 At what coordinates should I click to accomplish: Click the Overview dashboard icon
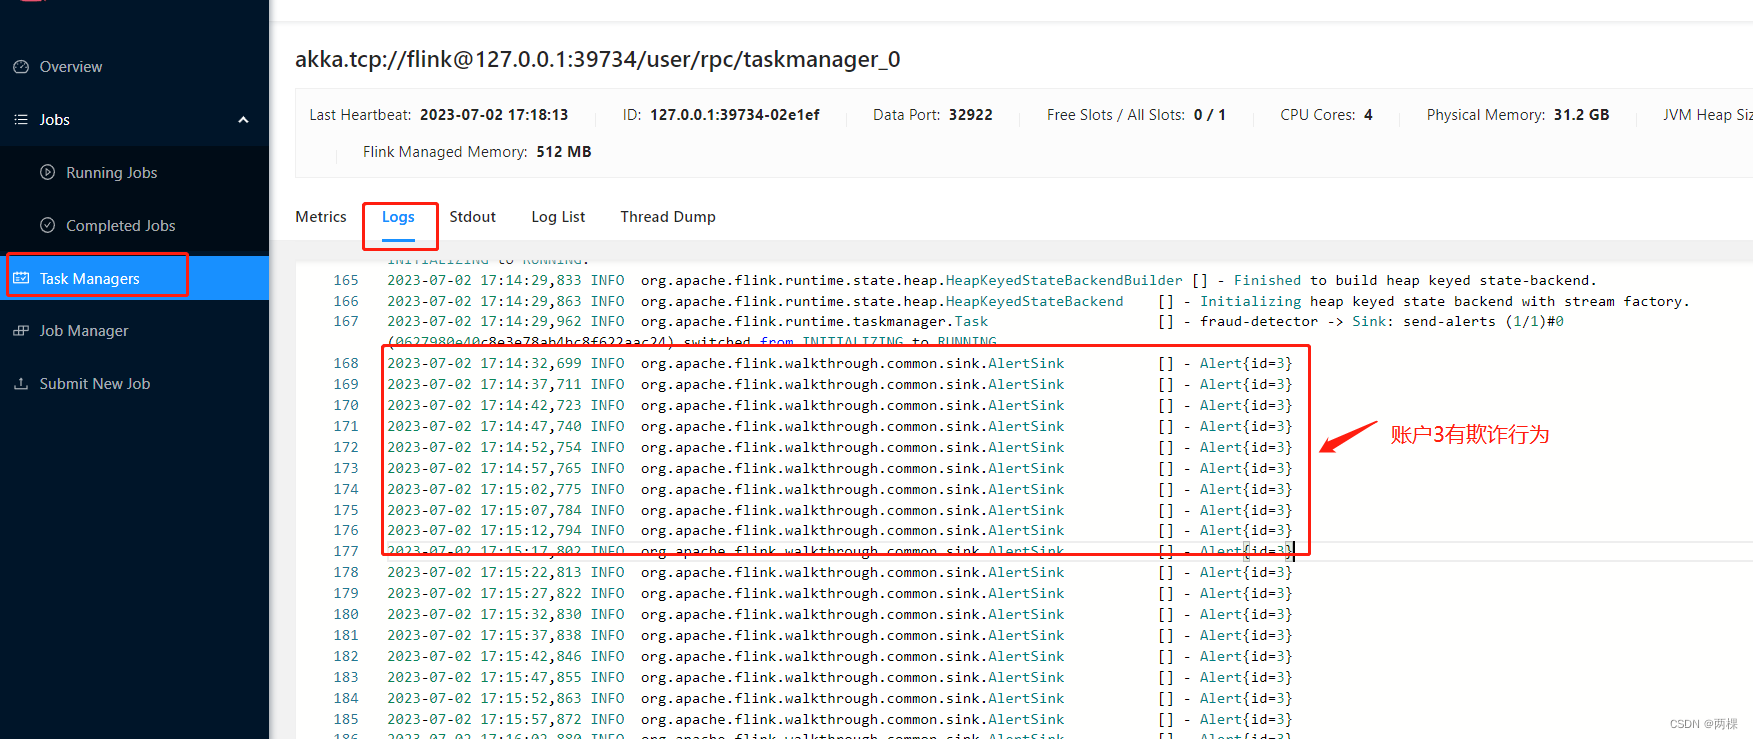pyautogui.click(x=21, y=67)
